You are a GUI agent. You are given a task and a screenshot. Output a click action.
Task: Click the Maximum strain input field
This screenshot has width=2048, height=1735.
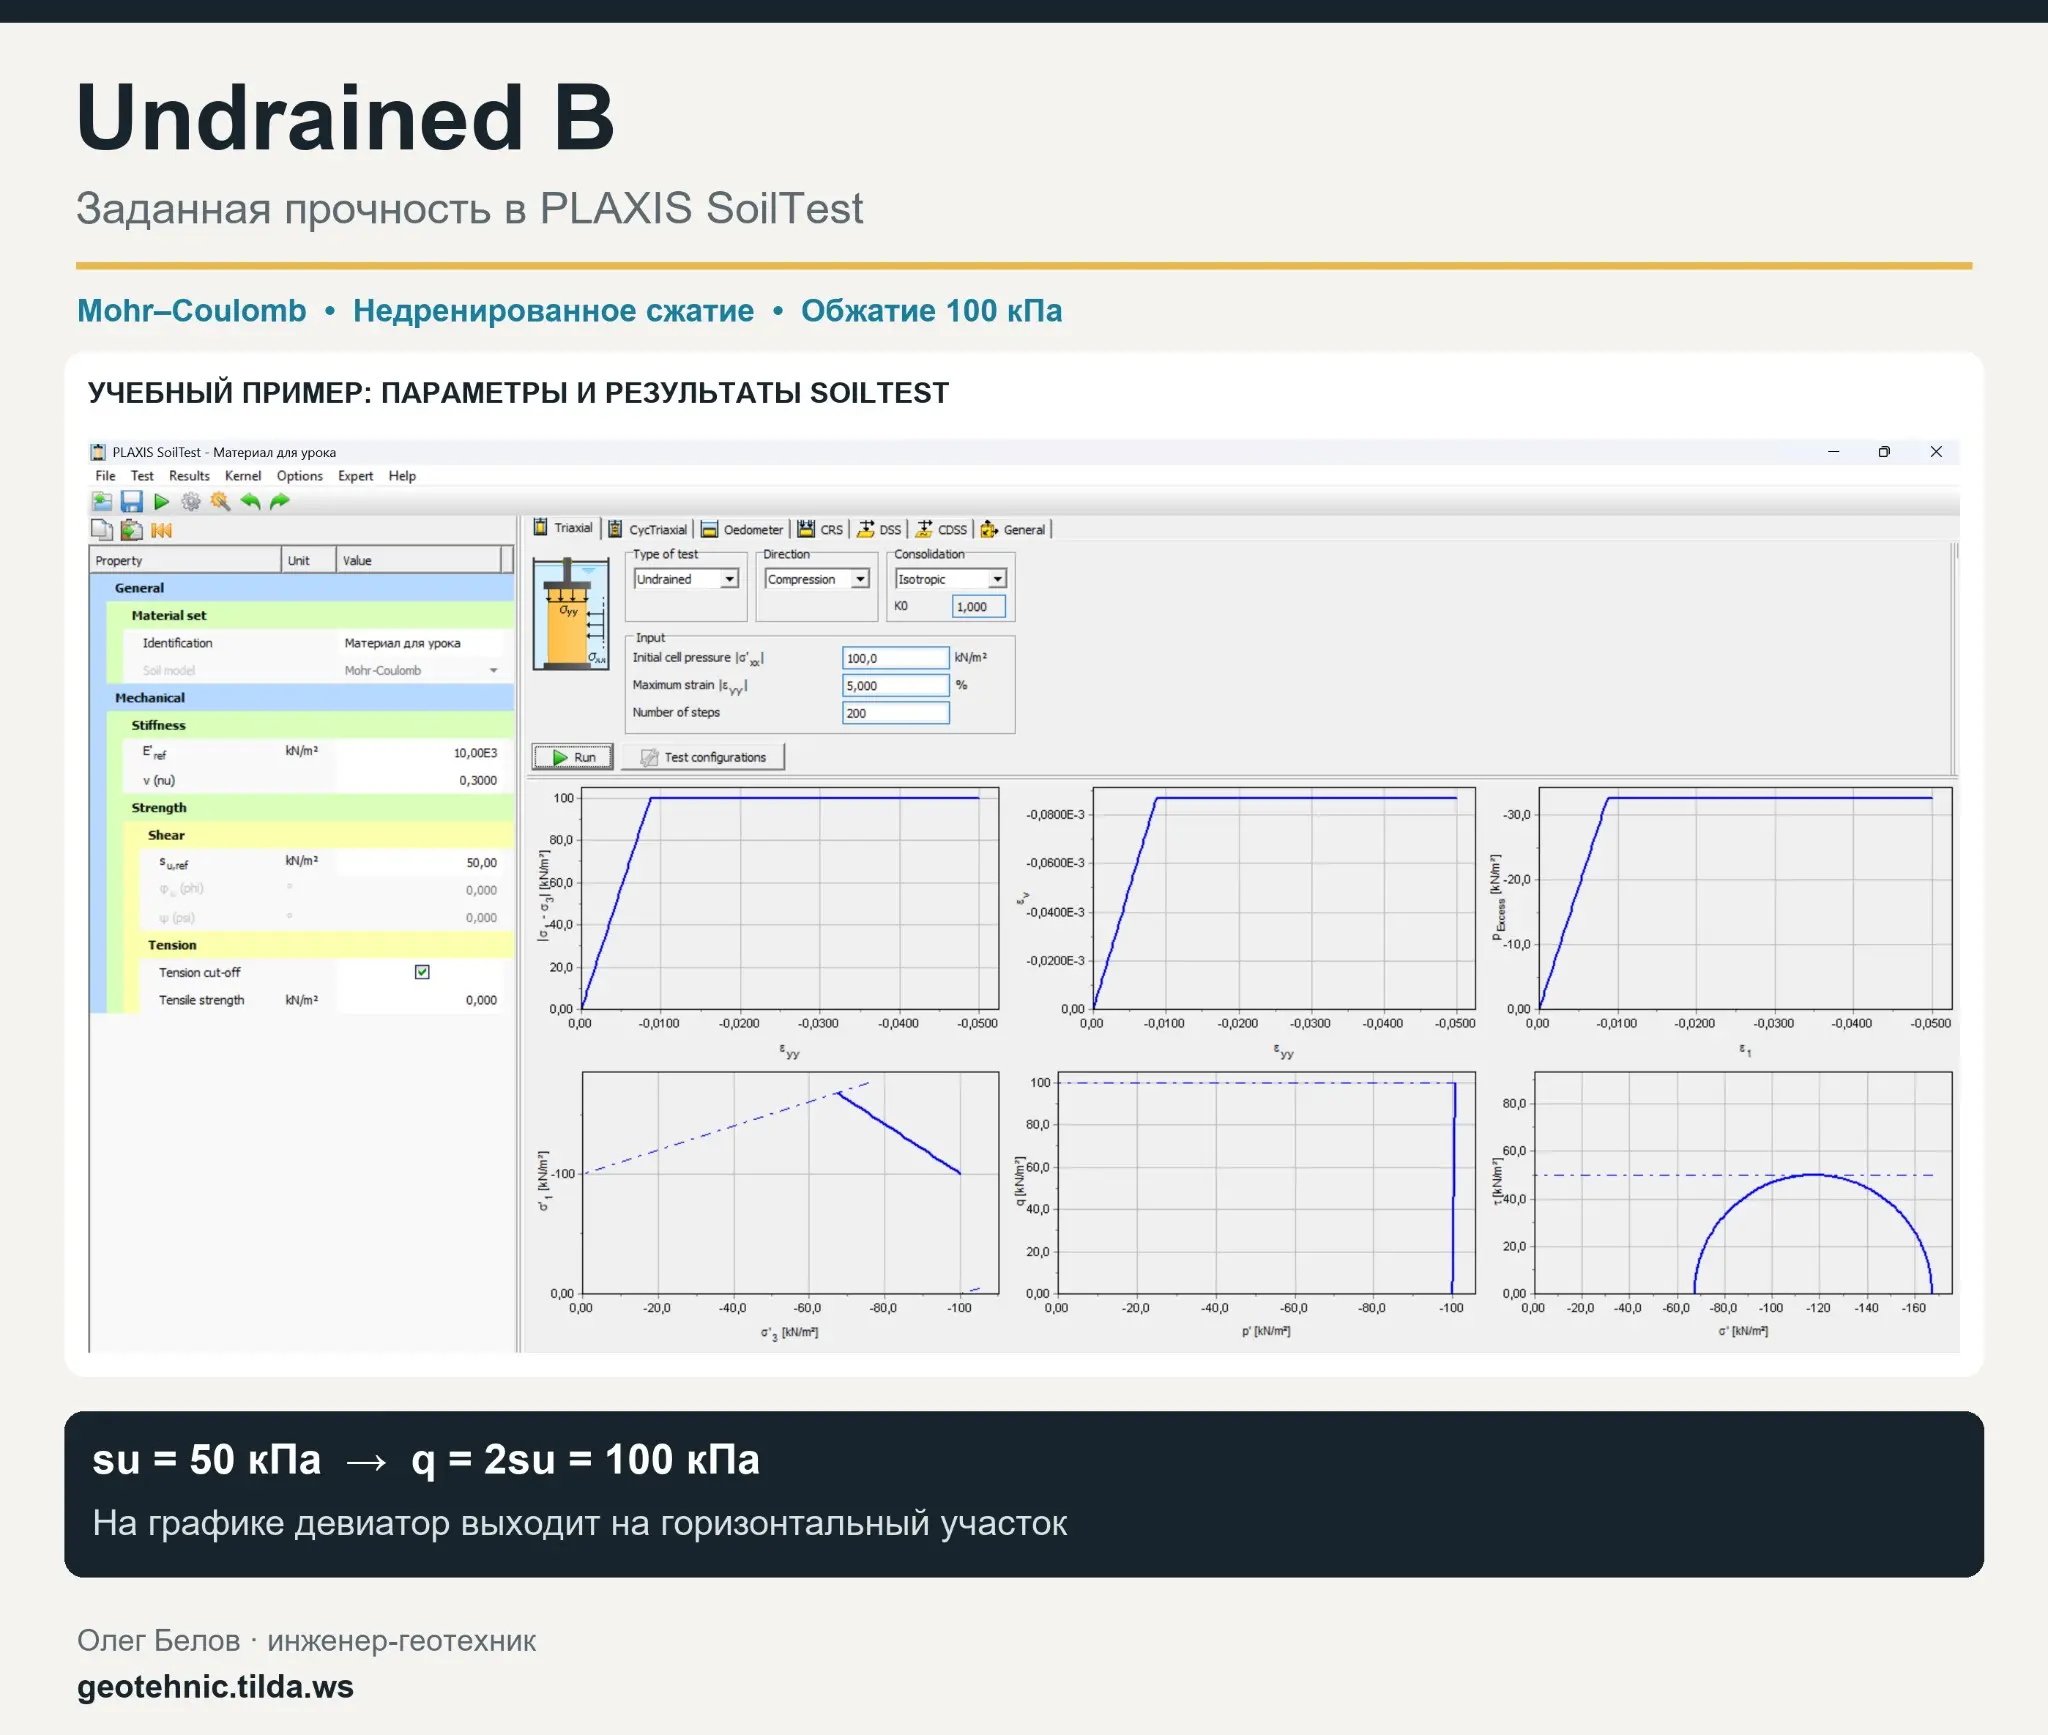895,685
